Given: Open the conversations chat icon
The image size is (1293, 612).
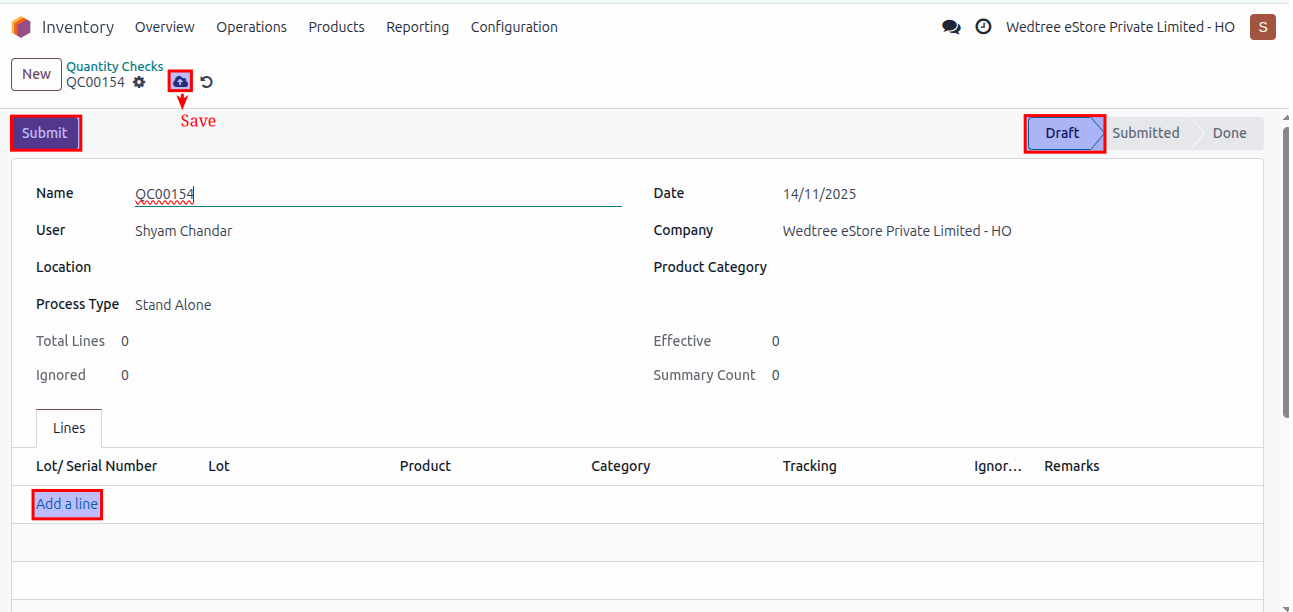Looking at the screenshot, I should (951, 27).
